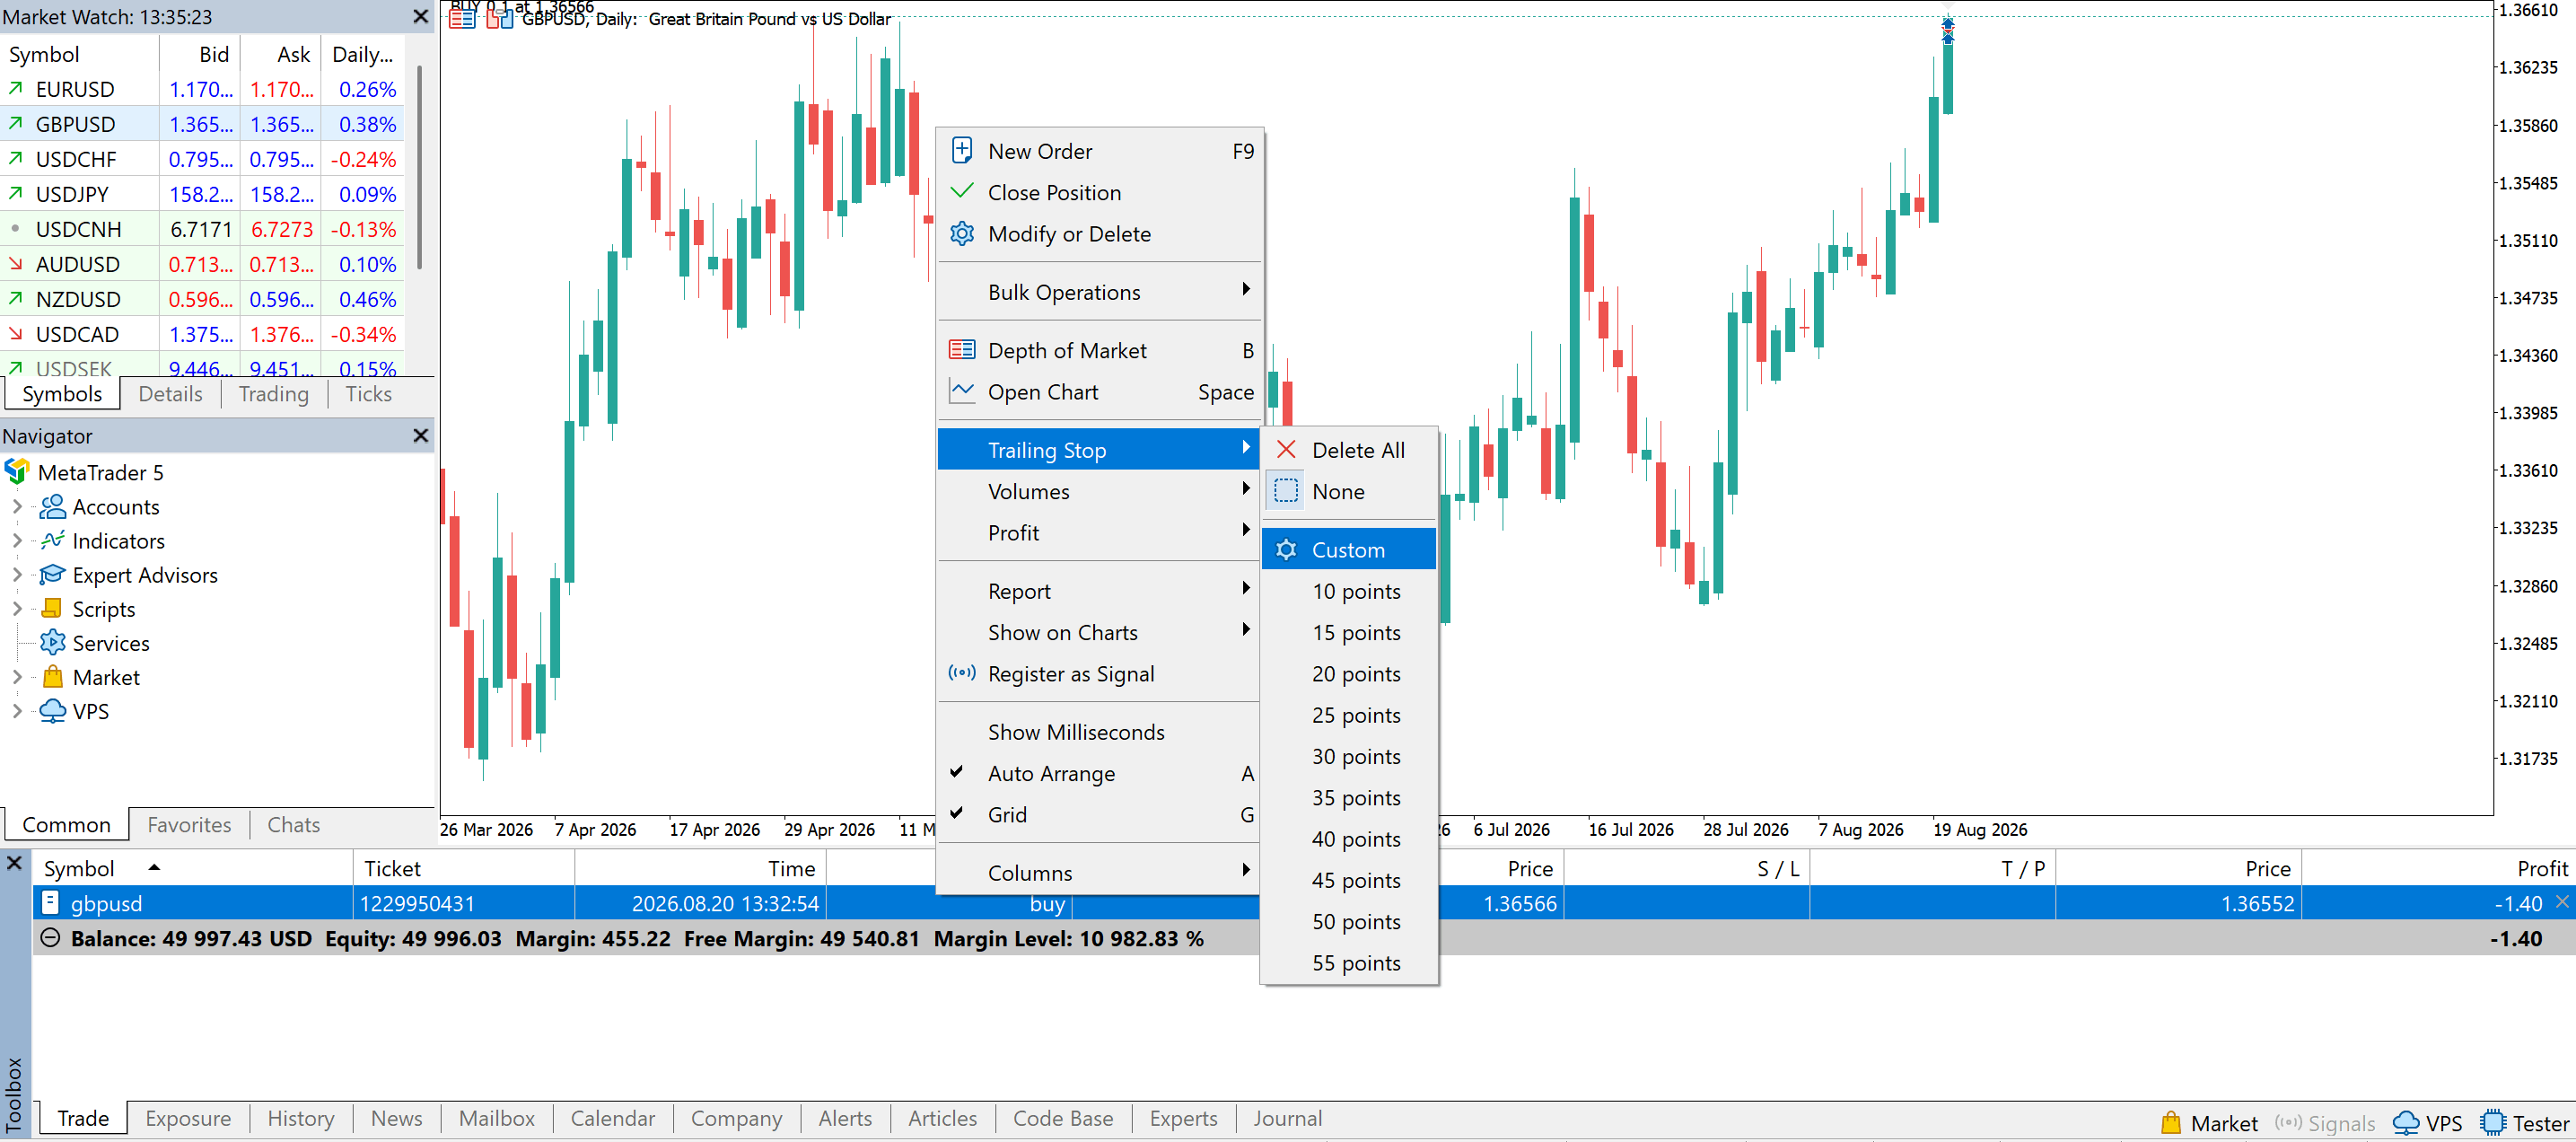Switch to Favorites tab in Navigator
This screenshot has height=1142, width=2576.
point(189,824)
